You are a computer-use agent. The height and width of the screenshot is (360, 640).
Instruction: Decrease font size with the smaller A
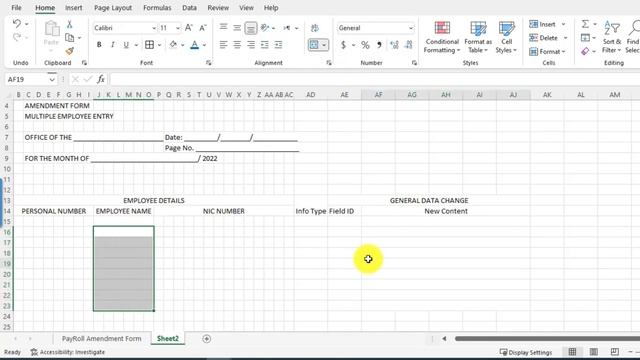pyautogui.click(x=202, y=28)
